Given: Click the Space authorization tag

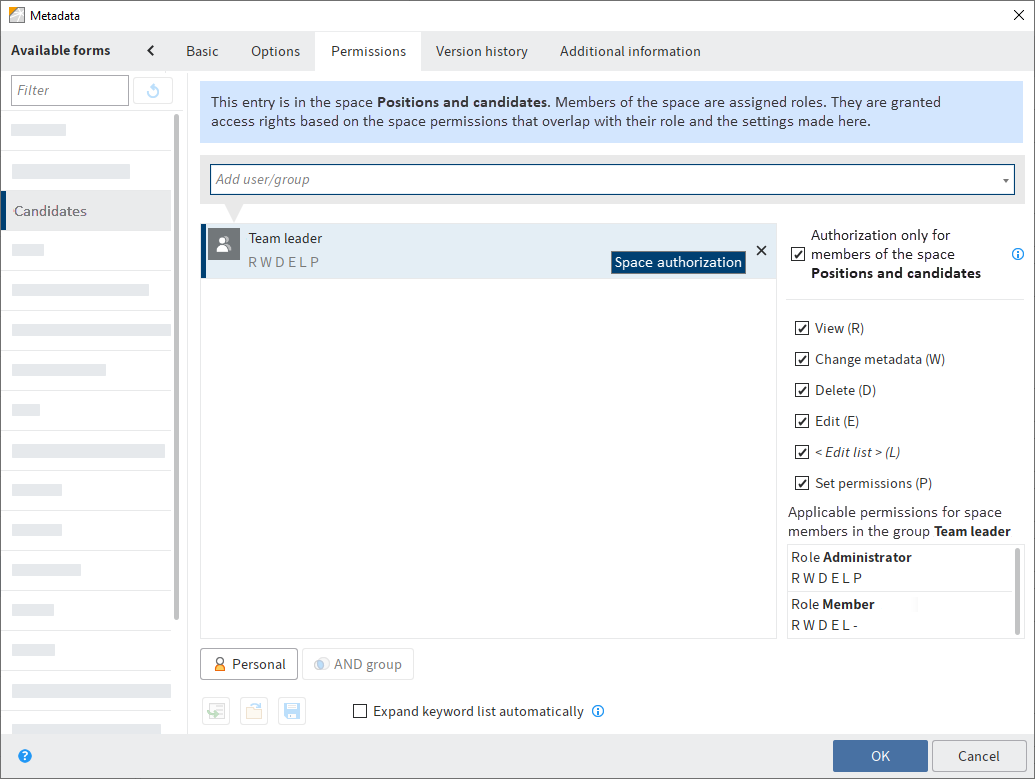Looking at the screenshot, I should coord(678,262).
